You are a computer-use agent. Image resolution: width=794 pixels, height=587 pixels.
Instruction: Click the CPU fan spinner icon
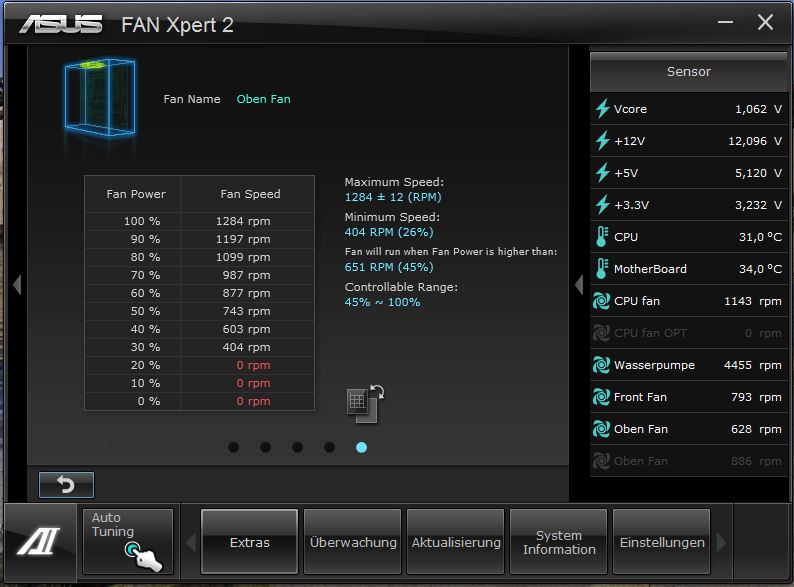coord(601,301)
